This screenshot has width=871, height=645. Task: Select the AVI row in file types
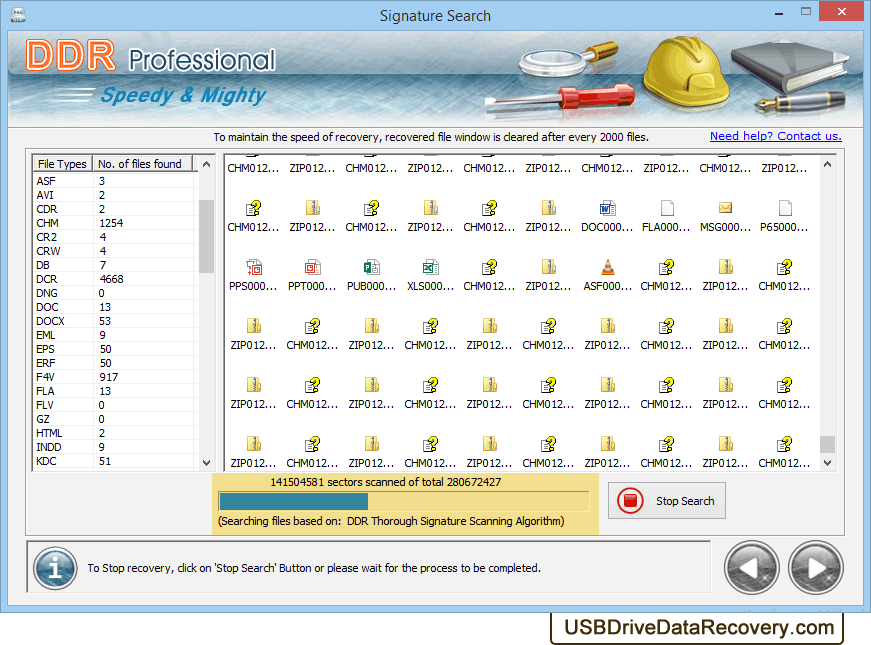click(x=116, y=195)
